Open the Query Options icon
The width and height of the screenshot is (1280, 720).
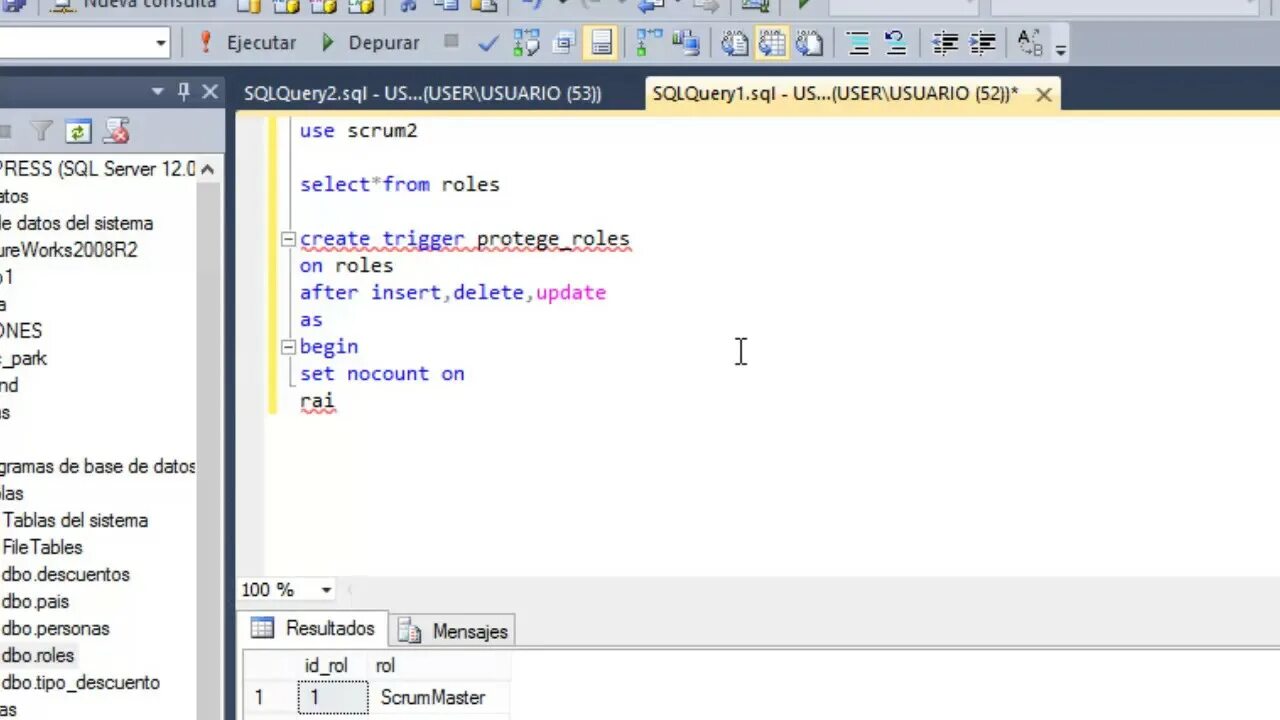click(564, 43)
